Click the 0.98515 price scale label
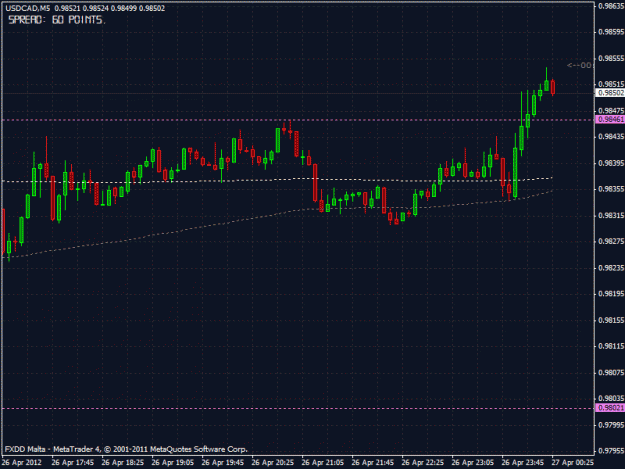 pos(611,84)
